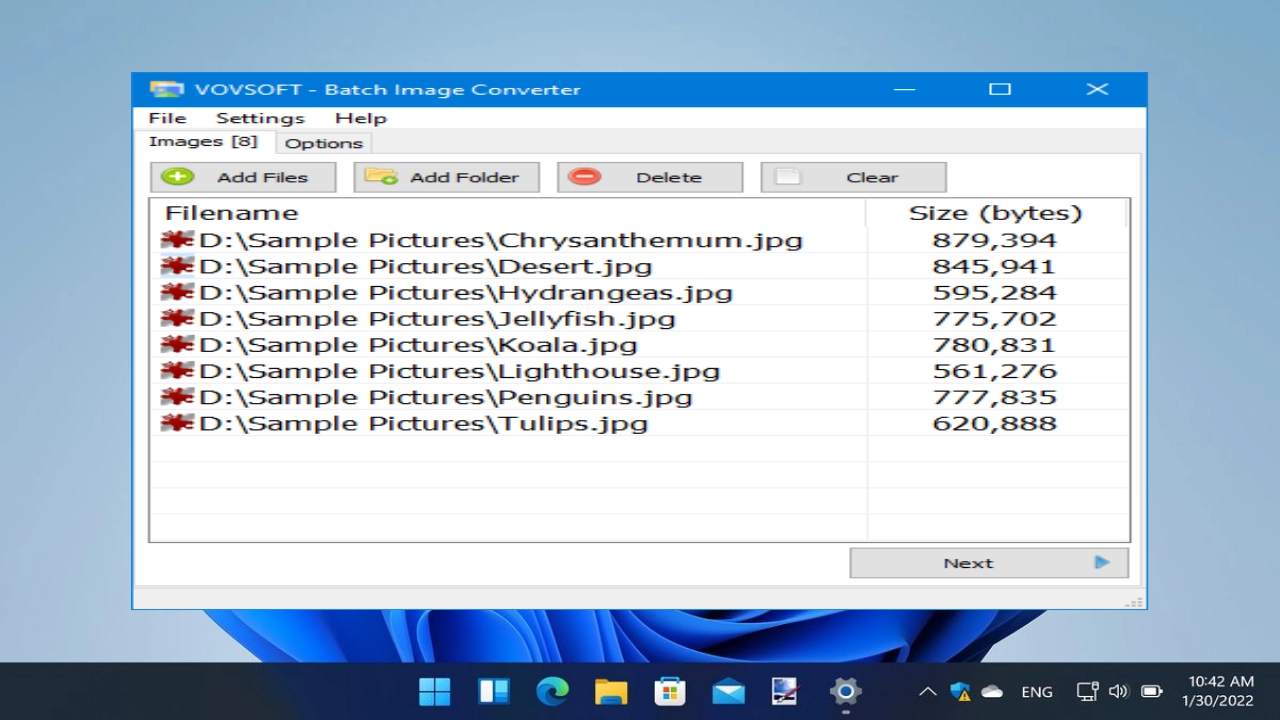Click the file icon beside Penguins.jpg
1280x720 pixels.
(177, 396)
